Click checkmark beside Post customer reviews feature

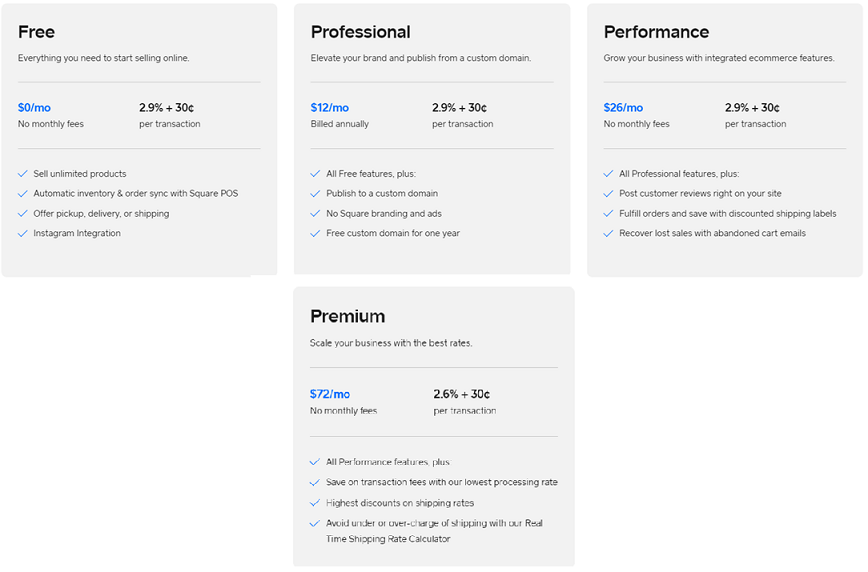[609, 194]
